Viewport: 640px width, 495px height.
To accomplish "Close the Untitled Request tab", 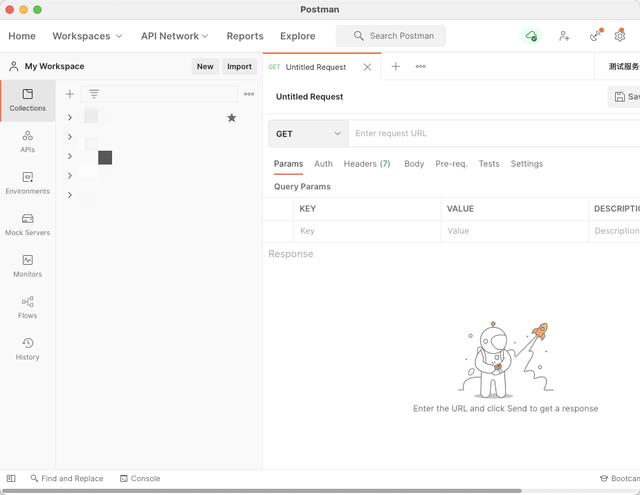I will pos(367,67).
